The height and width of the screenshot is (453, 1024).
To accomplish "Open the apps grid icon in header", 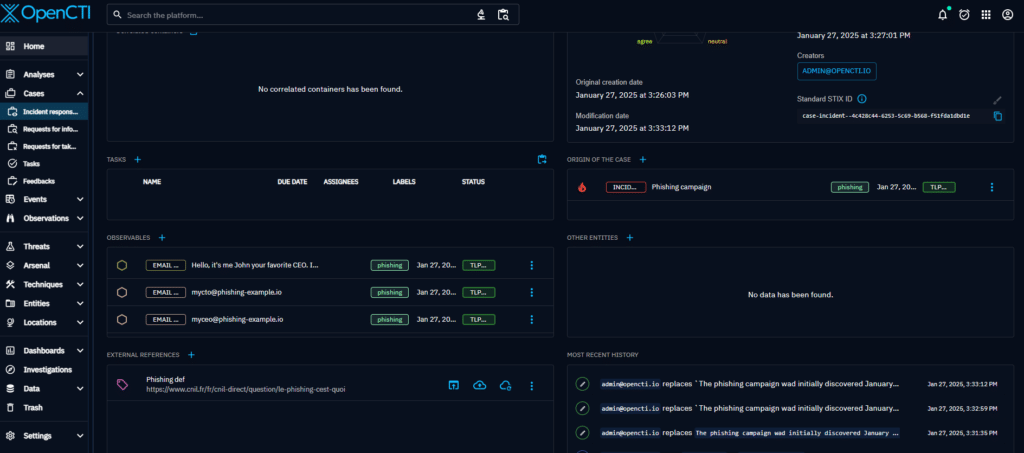I will pos(986,15).
